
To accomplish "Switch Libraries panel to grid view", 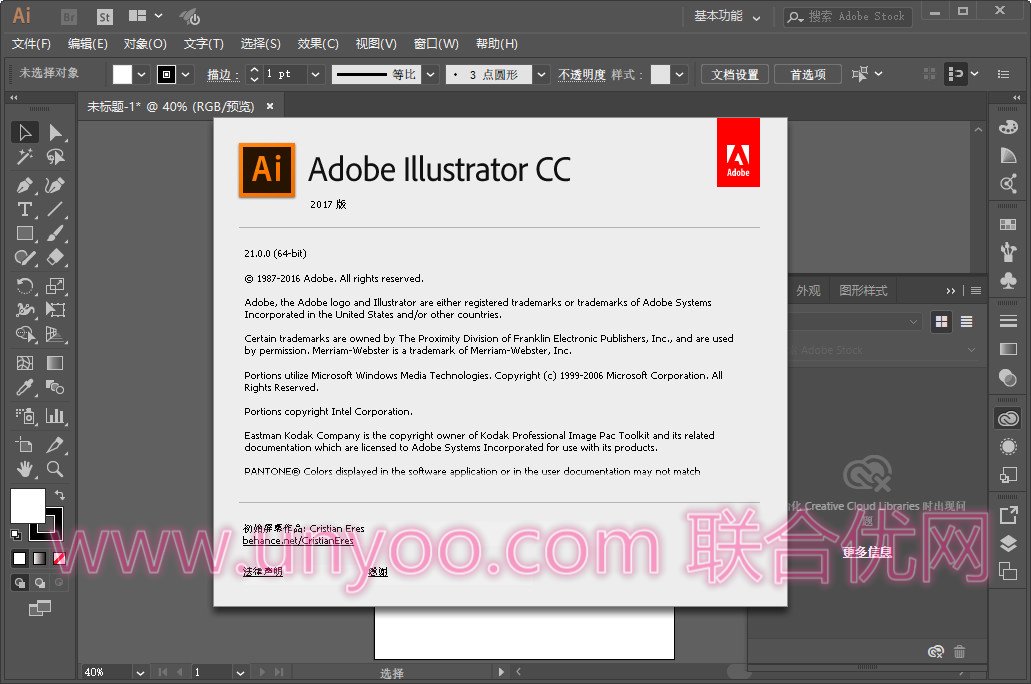I will click(942, 322).
